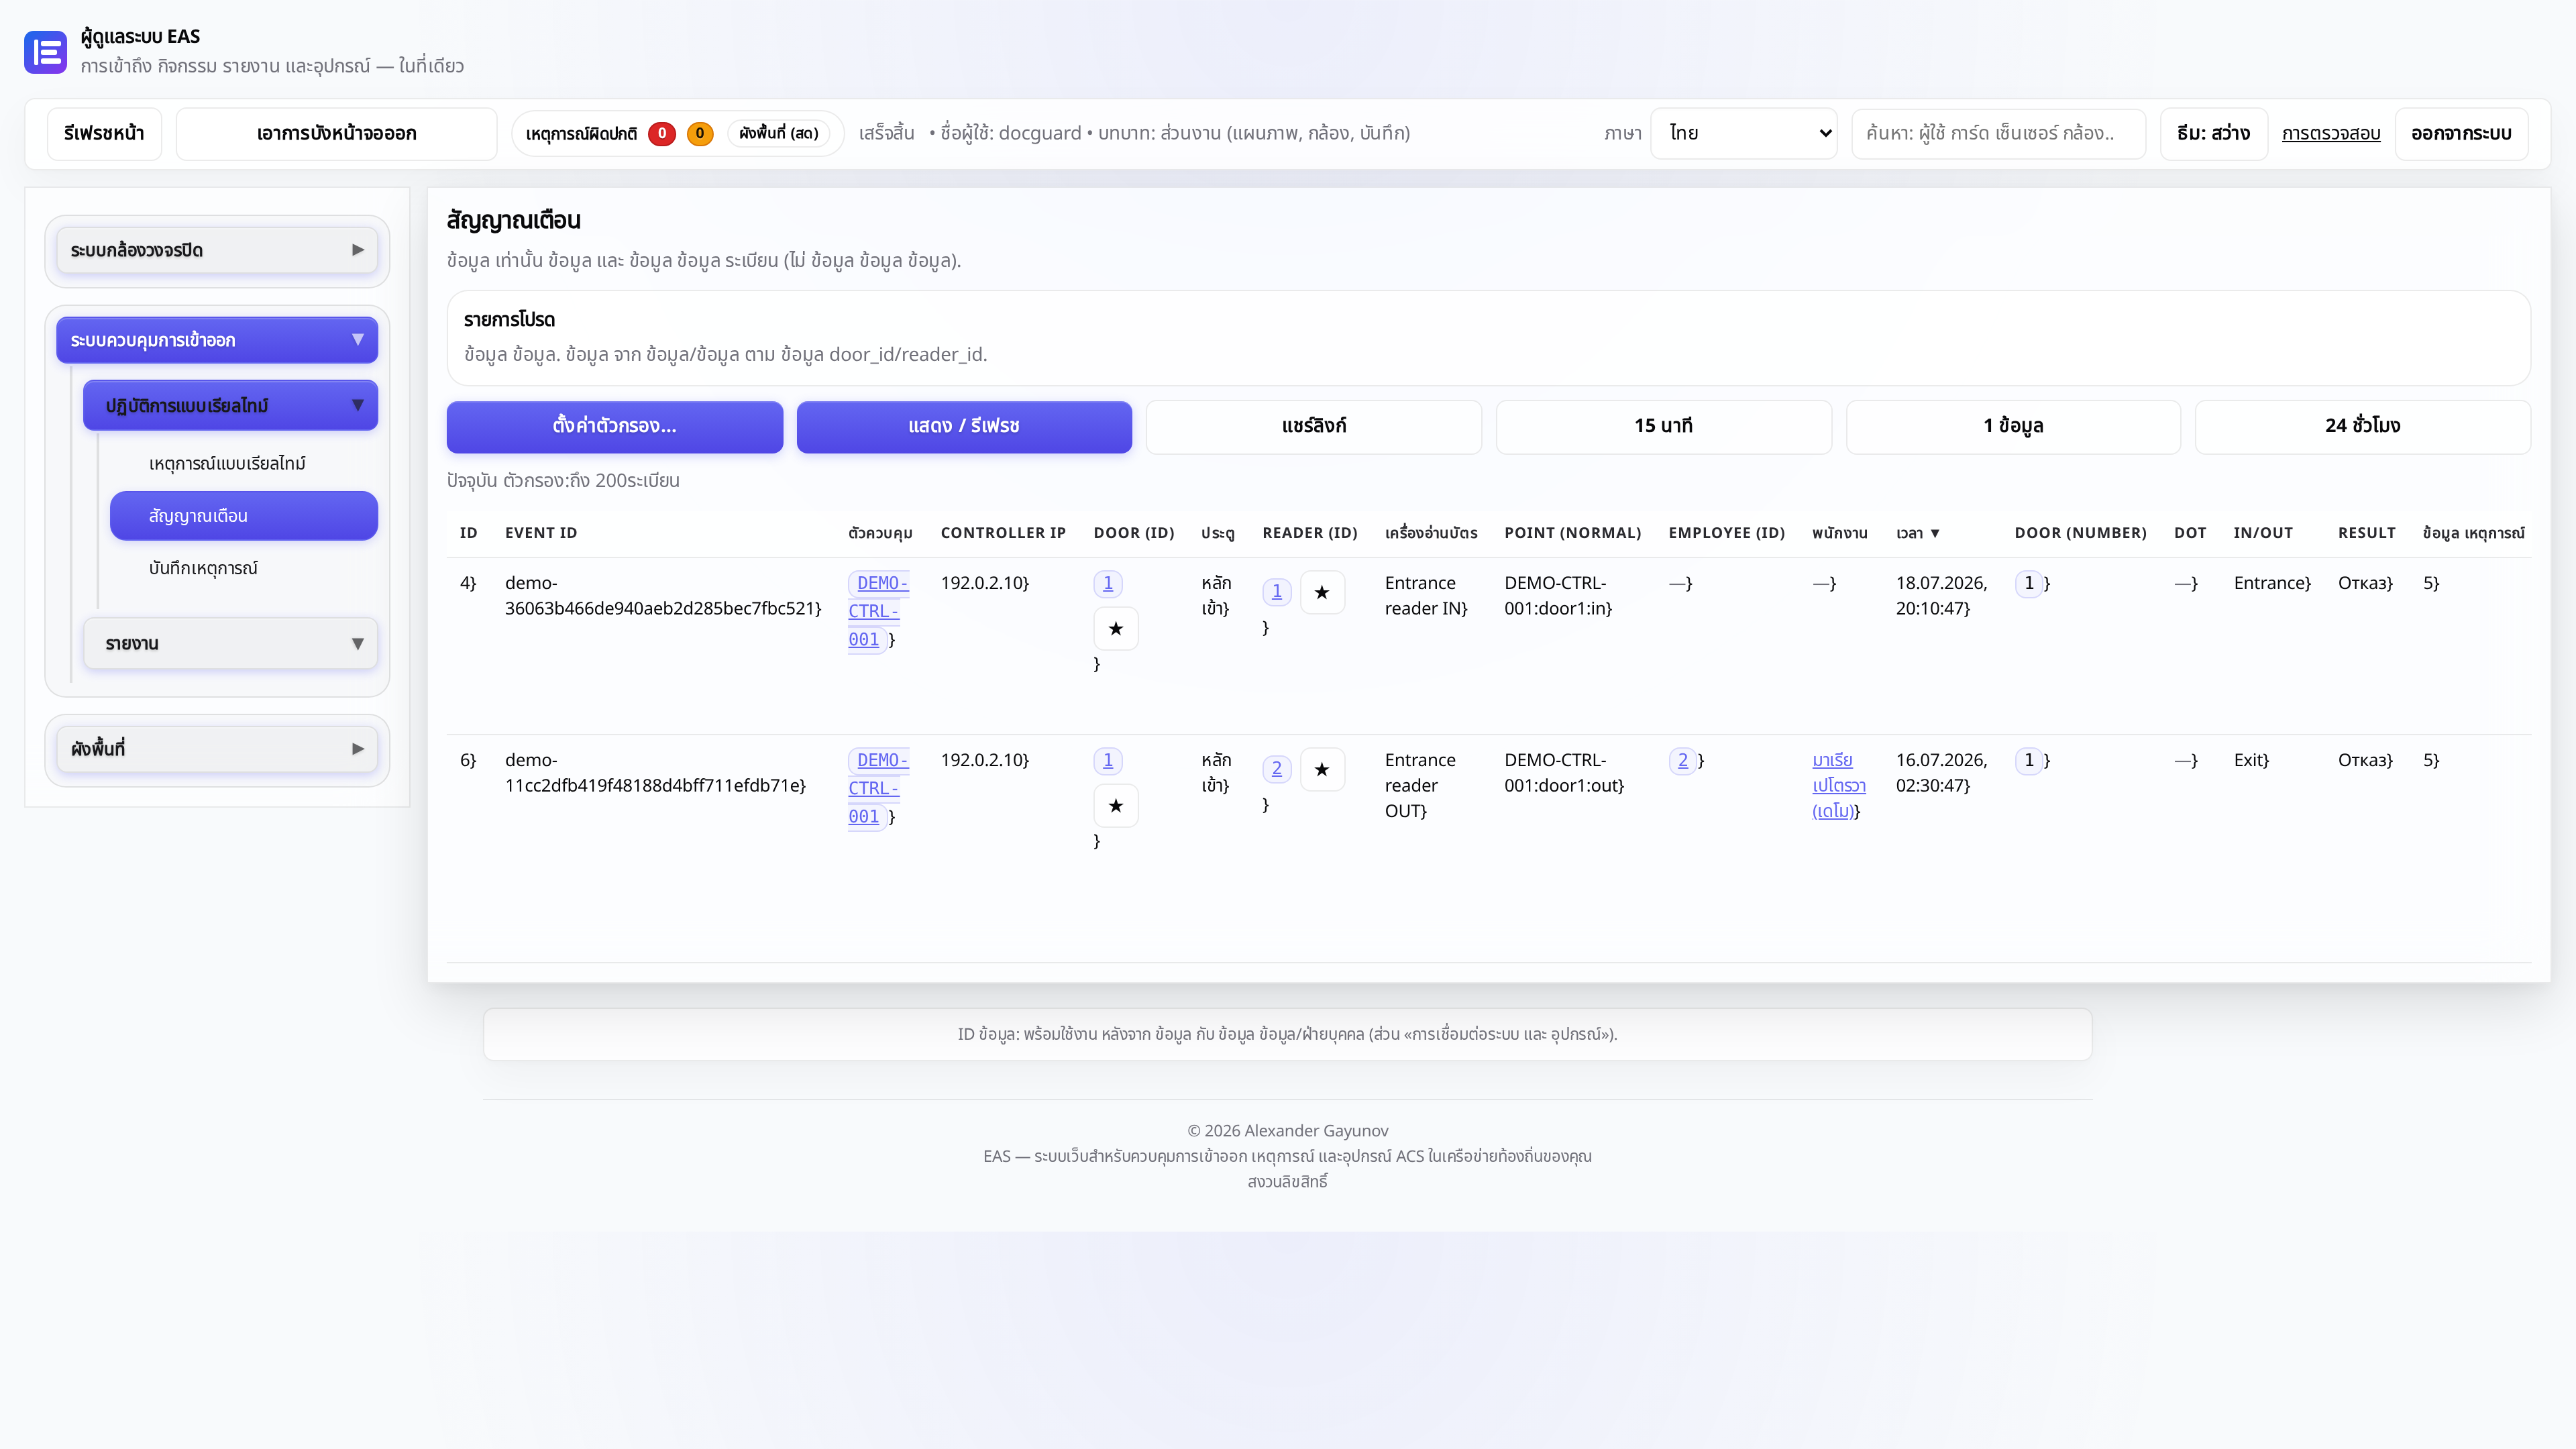Star reader 1 in the first event row
Viewport: 2576px width, 1449px height.
[1322, 592]
